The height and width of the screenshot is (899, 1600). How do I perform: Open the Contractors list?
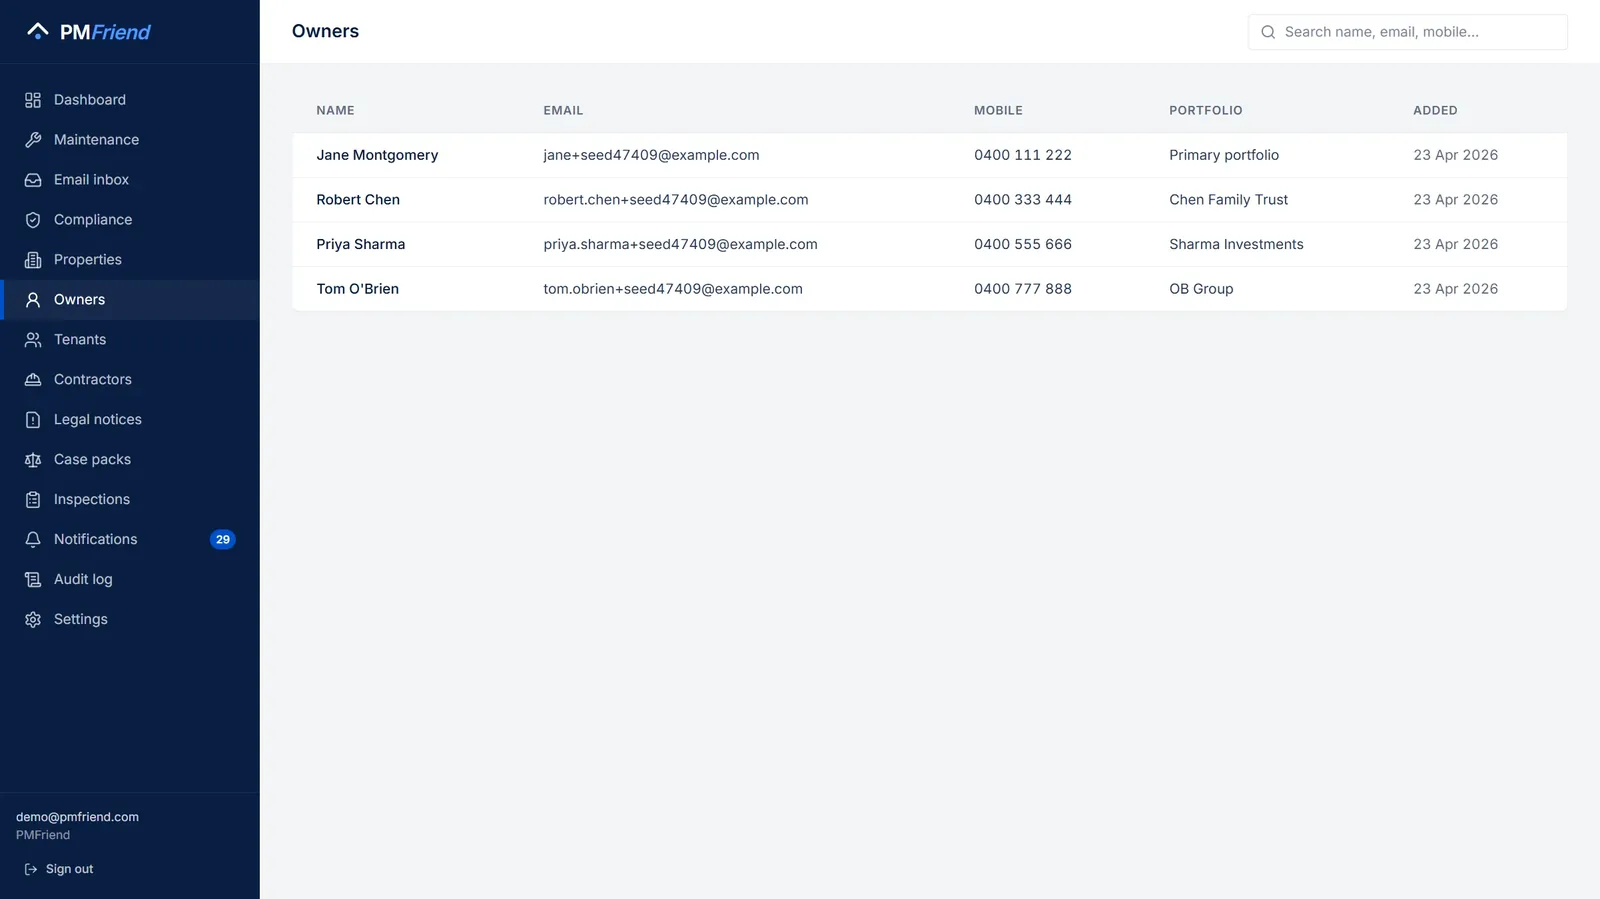pyautogui.click(x=130, y=380)
